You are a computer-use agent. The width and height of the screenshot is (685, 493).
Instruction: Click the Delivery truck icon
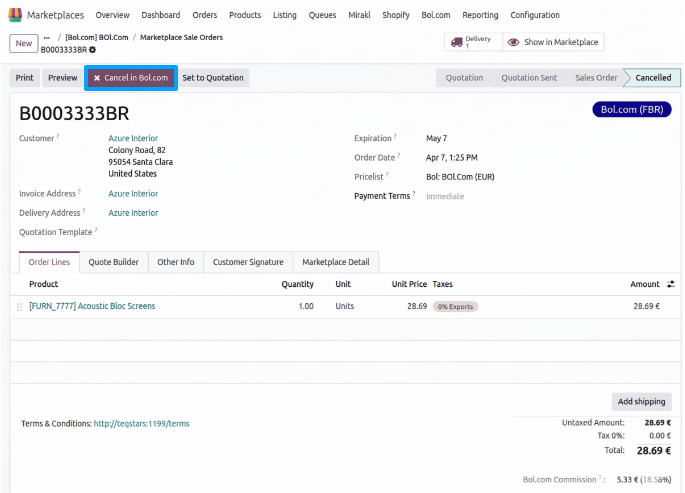pyautogui.click(x=457, y=42)
